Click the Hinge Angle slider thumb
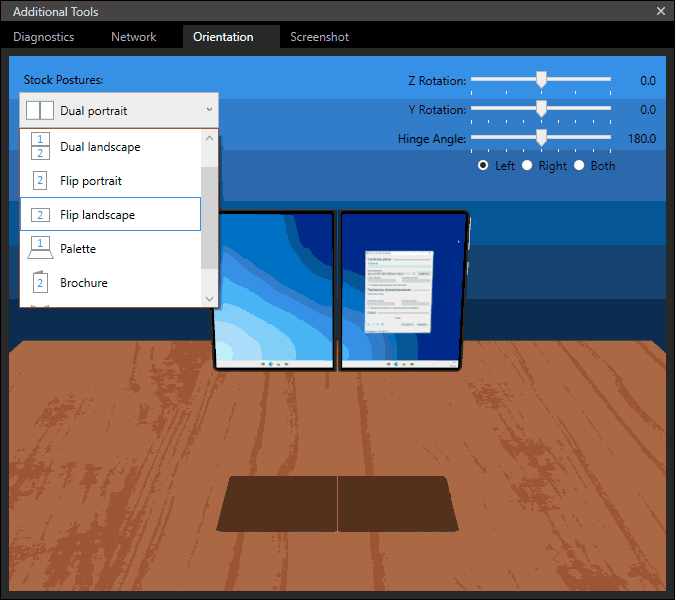 click(x=541, y=138)
